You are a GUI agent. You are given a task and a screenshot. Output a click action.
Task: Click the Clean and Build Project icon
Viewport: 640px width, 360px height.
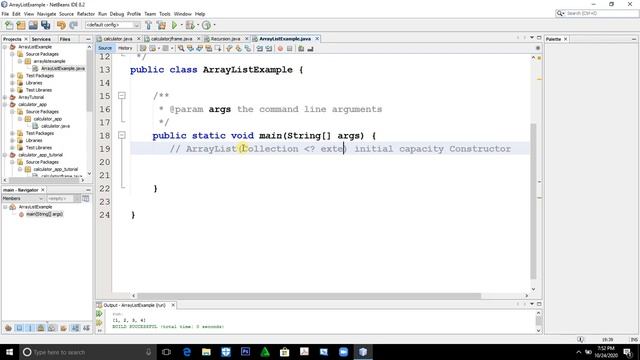[162, 25]
